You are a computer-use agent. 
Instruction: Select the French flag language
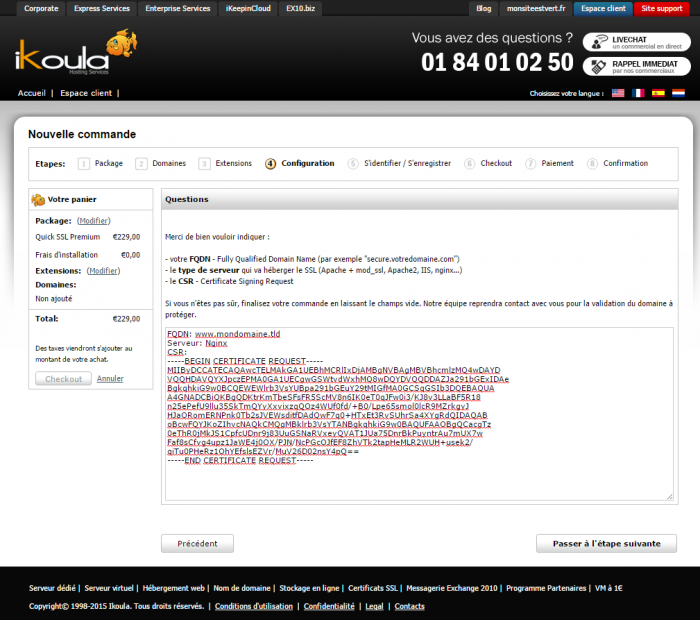(638, 93)
